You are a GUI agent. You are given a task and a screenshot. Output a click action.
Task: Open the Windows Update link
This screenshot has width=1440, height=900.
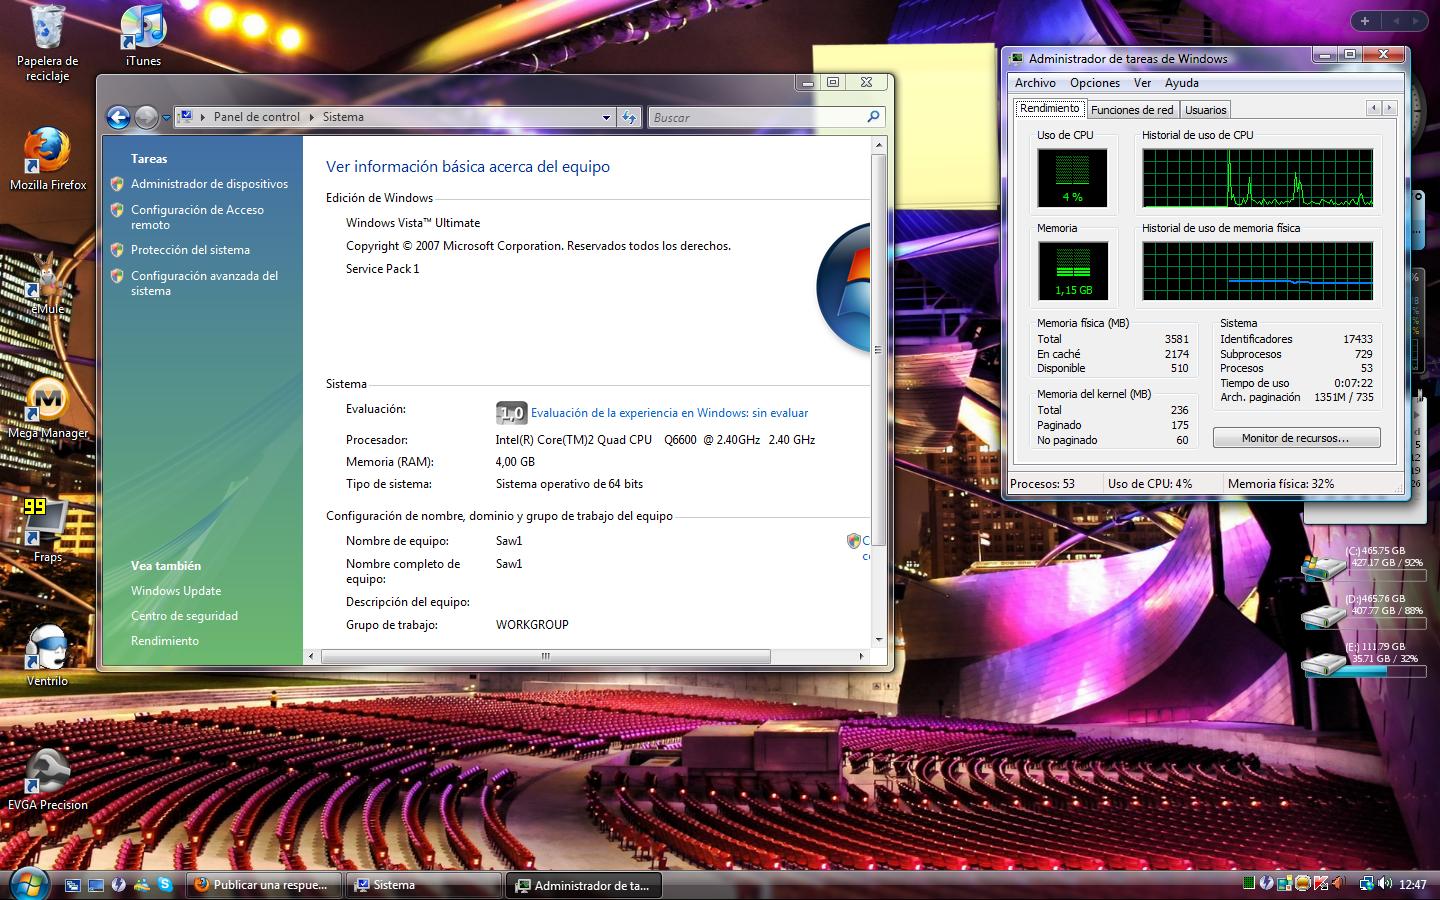pyautogui.click(x=176, y=591)
